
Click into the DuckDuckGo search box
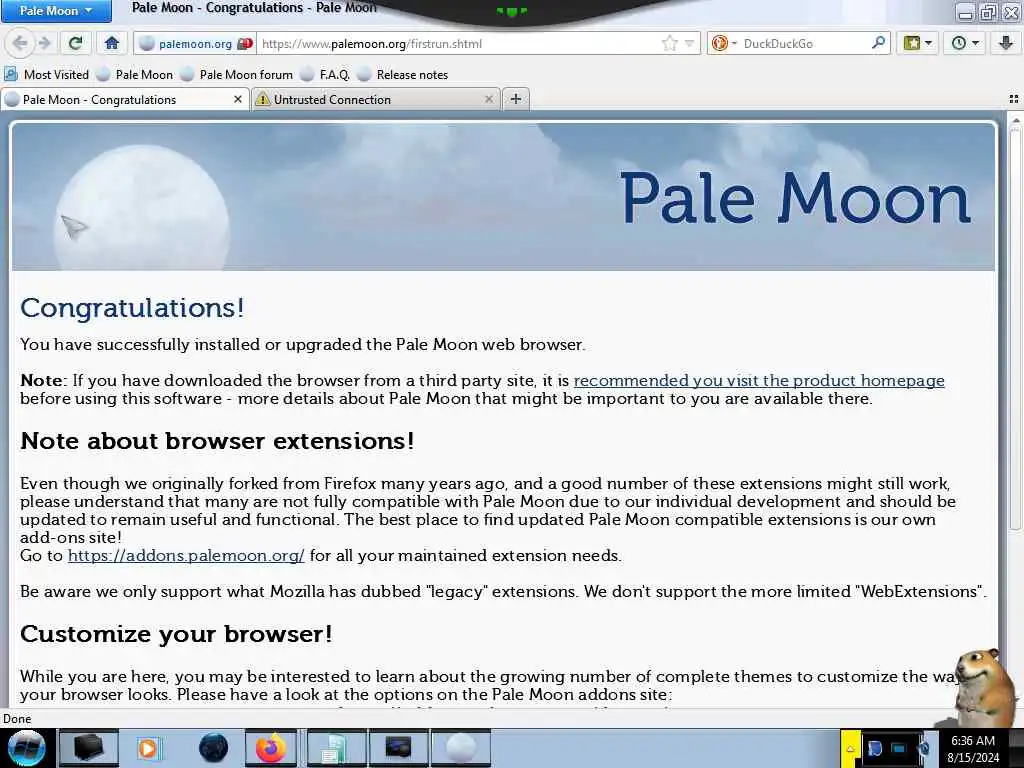coord(805,44)
